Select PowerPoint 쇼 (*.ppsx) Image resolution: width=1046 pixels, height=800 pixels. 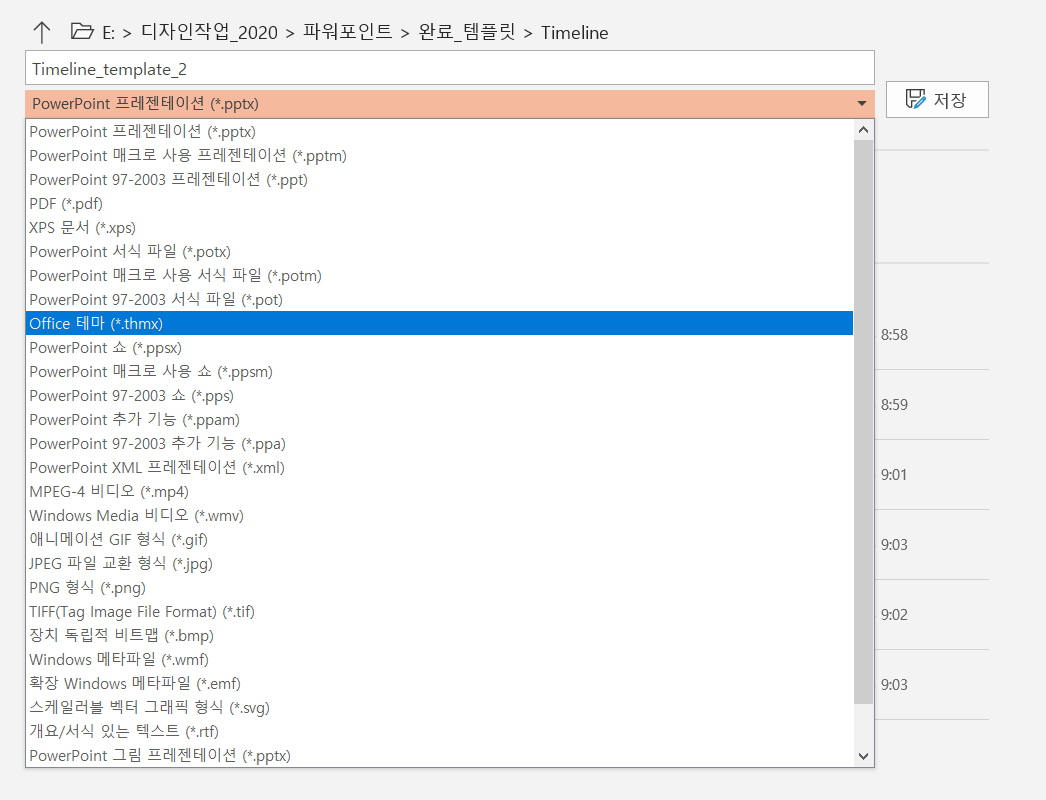(x=439, y=348)
